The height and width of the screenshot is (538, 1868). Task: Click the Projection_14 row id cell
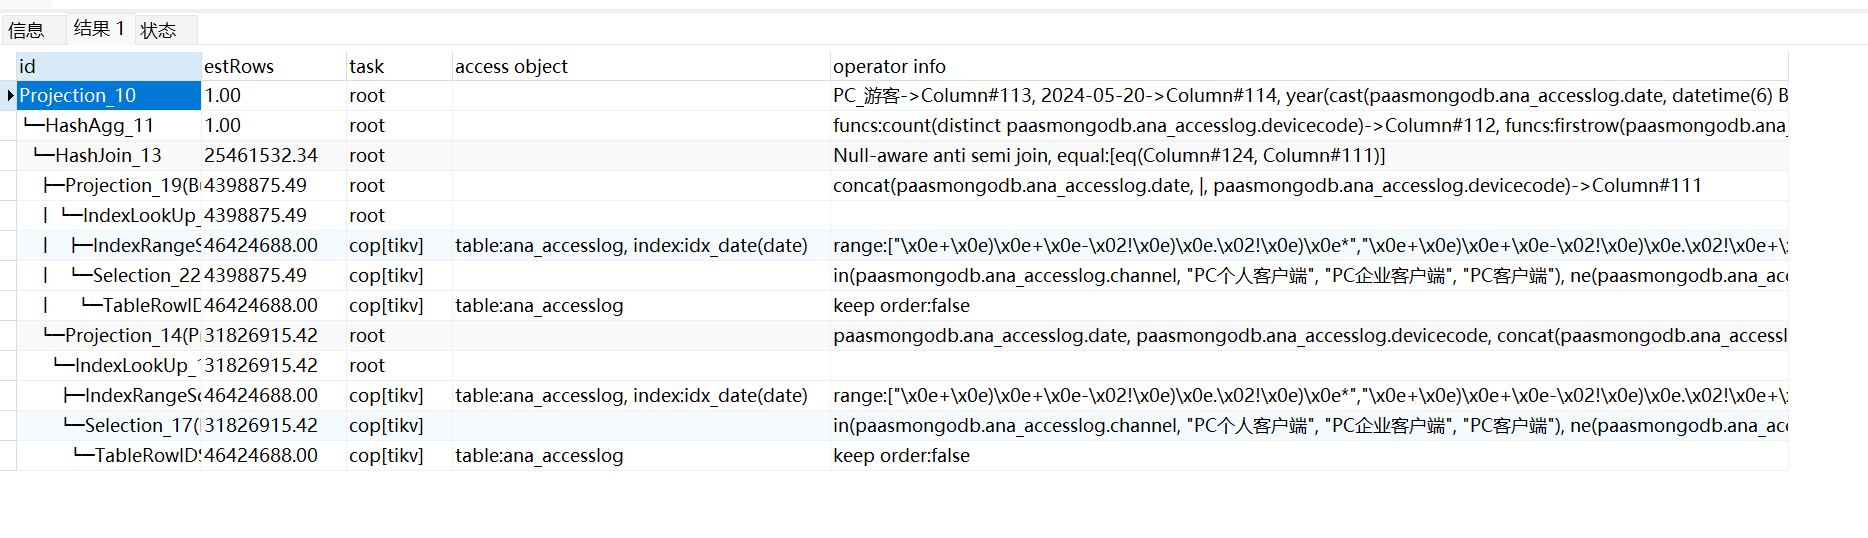(x=130, y=336)
